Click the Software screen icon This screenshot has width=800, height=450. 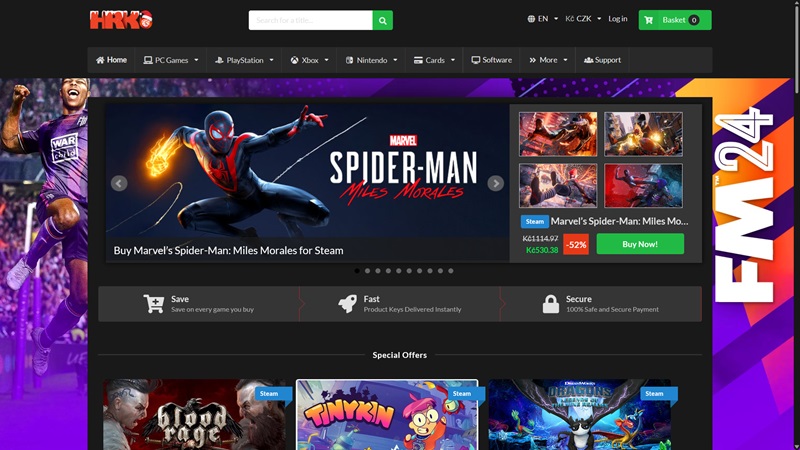476,60
